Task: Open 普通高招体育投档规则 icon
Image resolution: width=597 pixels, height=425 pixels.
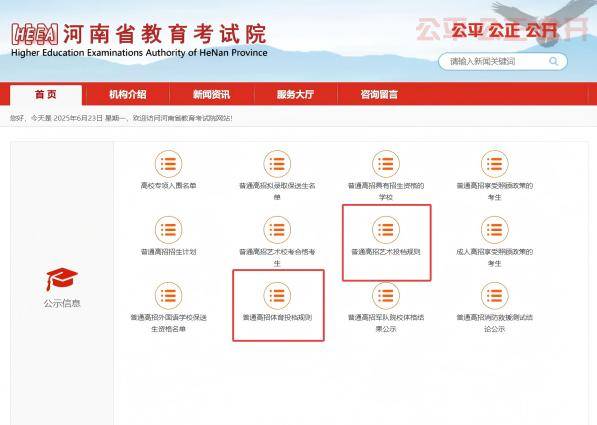Action: (277, 296)
